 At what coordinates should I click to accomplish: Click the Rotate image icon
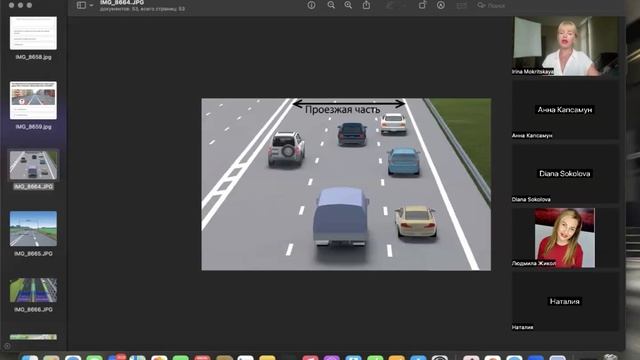[x=422, y=5]
